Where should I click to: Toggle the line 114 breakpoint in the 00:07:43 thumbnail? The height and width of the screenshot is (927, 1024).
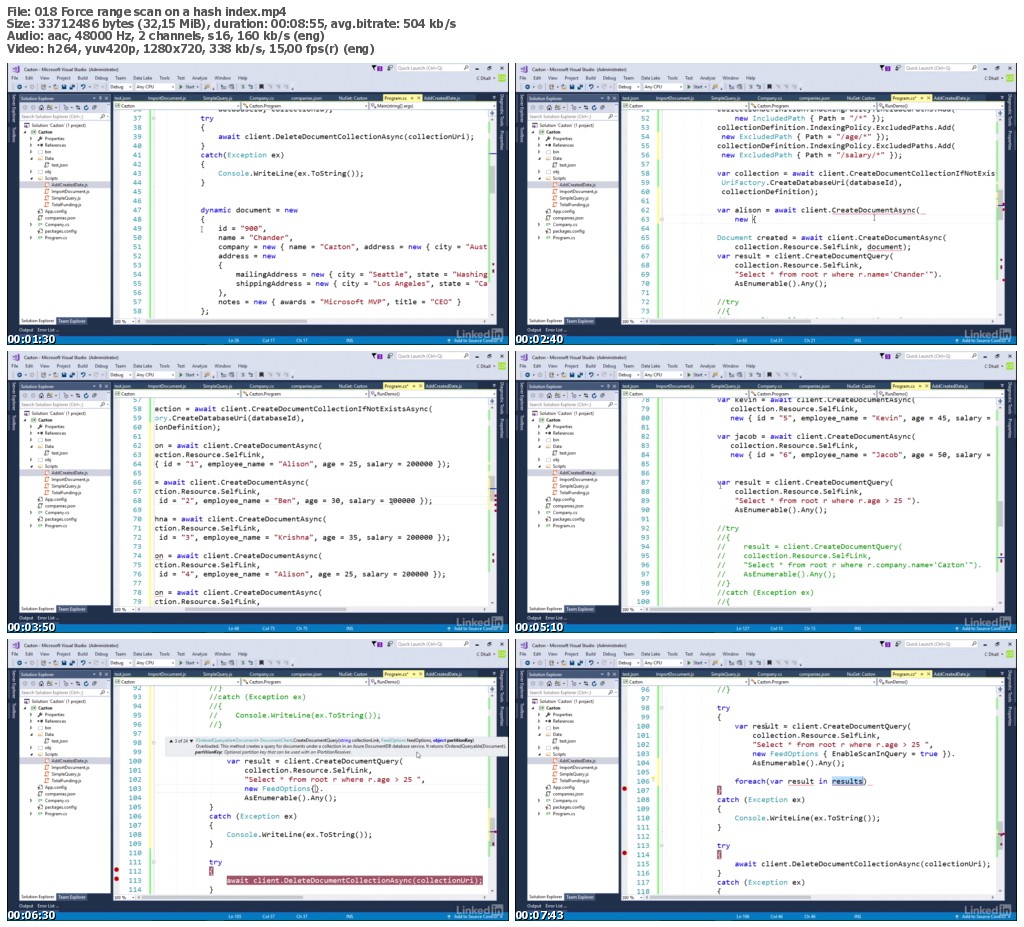[x=624, y=853]
